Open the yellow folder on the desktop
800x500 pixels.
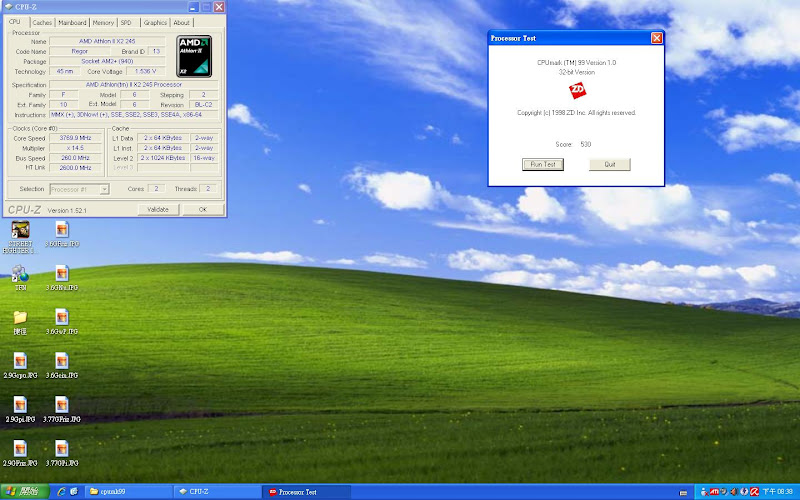tap(19, 317)
